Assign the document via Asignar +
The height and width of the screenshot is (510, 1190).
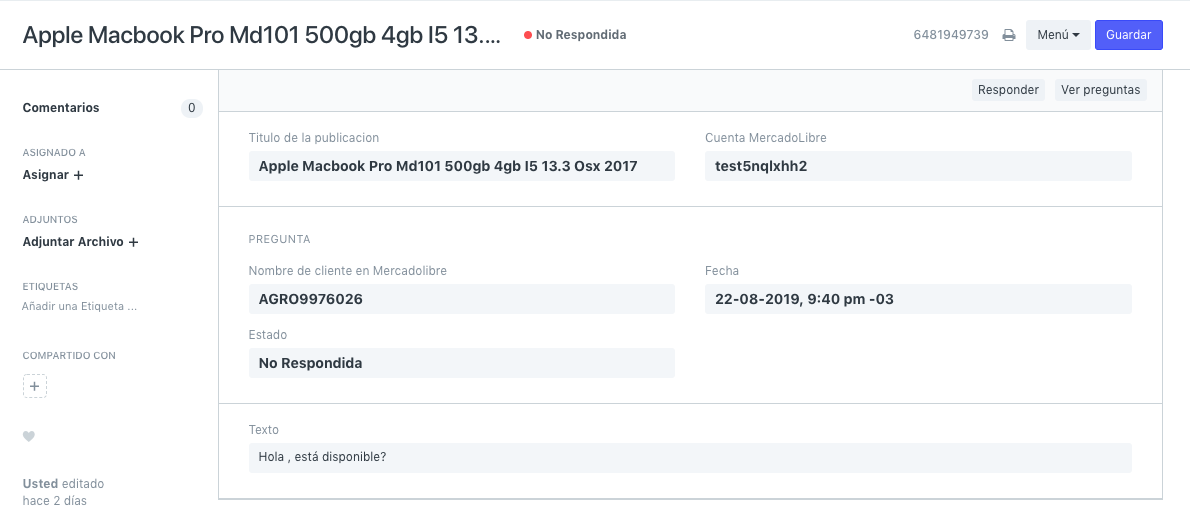coord(53,175)
